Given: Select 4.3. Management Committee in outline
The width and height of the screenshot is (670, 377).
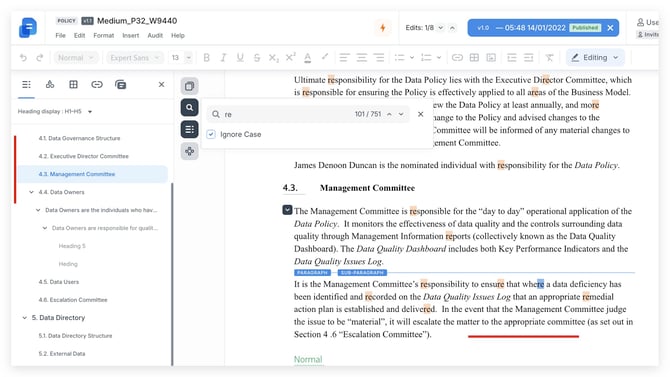Looking at the screenshot, I should 92,174.
